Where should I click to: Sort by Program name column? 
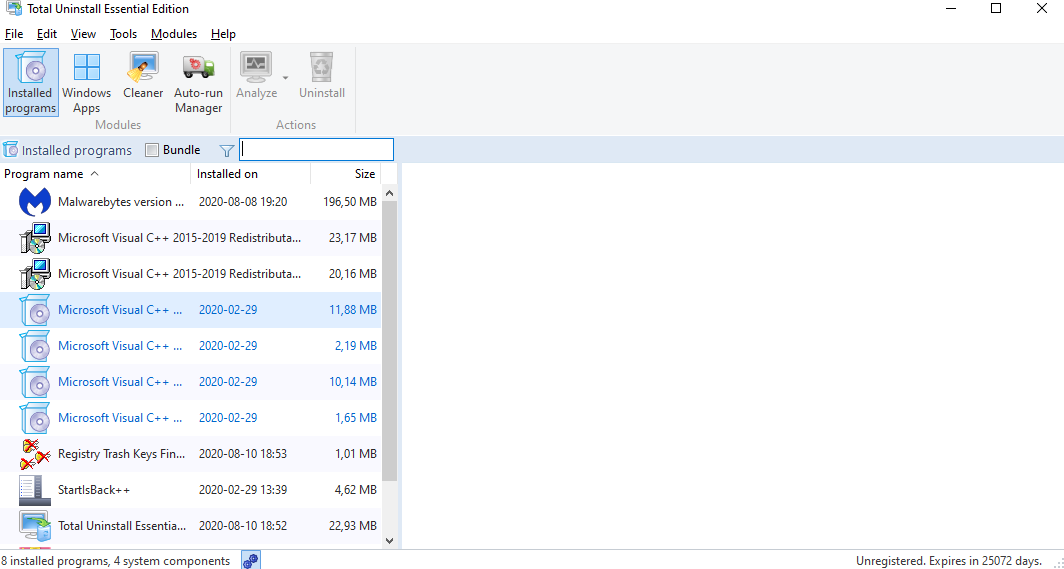[96, 174]
